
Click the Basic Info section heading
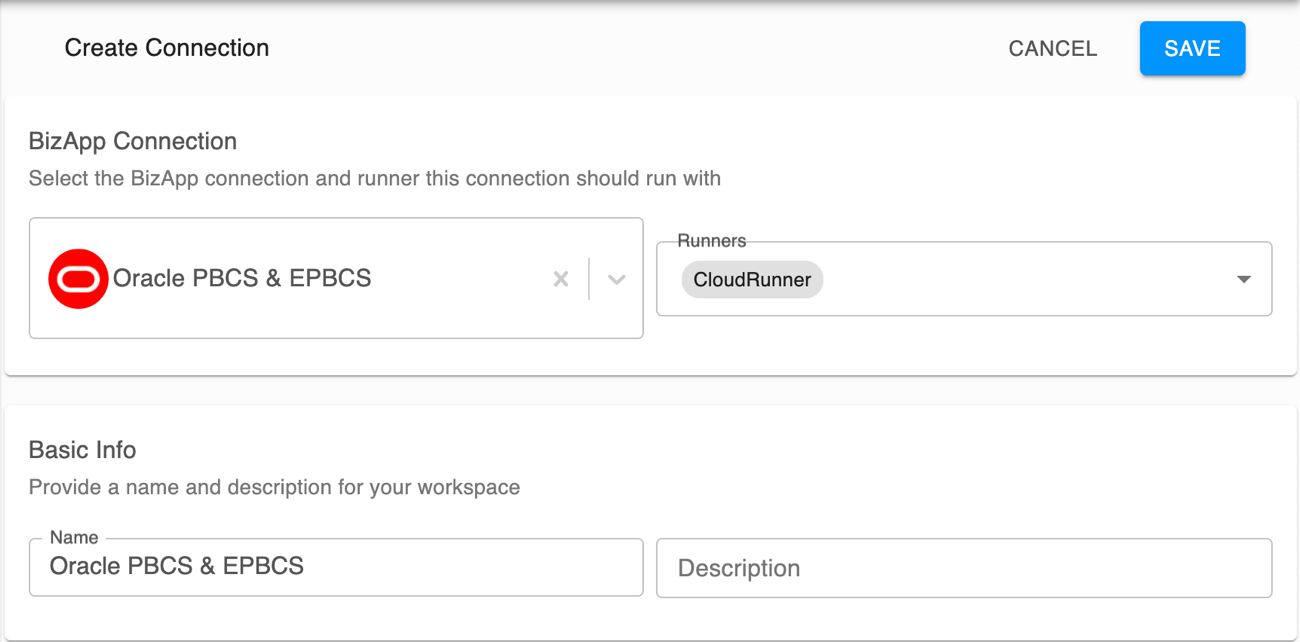pos(83,450)
